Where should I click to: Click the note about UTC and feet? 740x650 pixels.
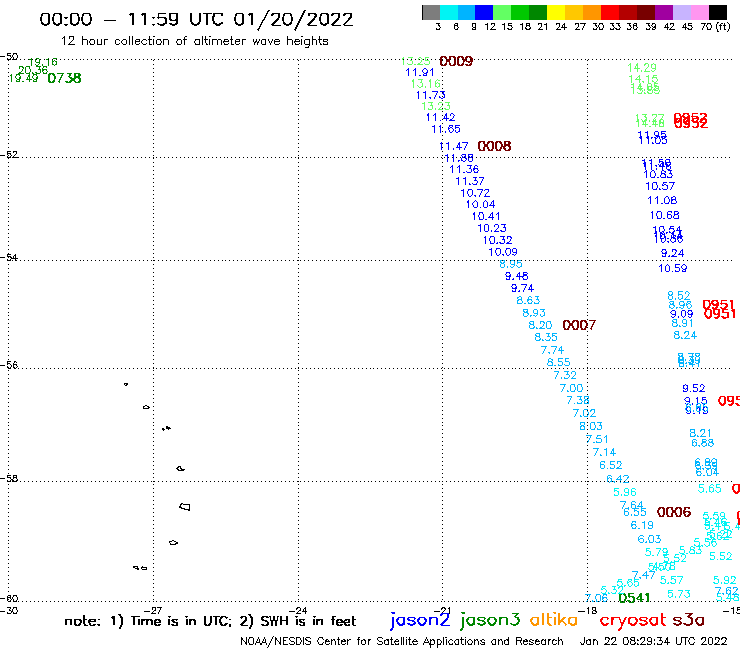(210, 621)
